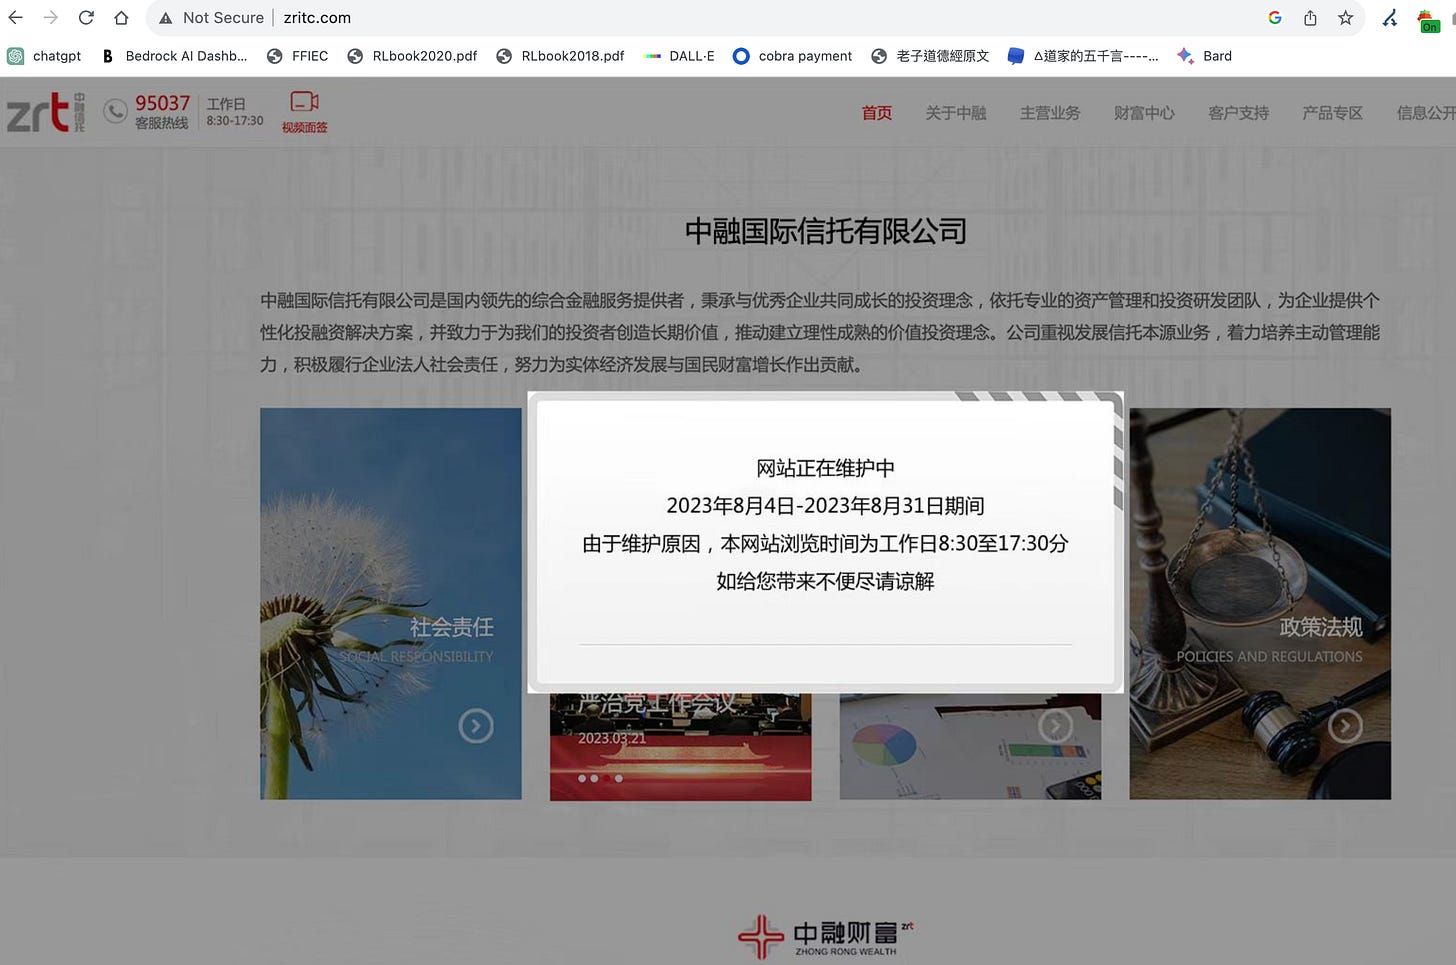1456x965 pixels.
Task: Open the 老子道德經原文 bookmark
Action: 930,56
